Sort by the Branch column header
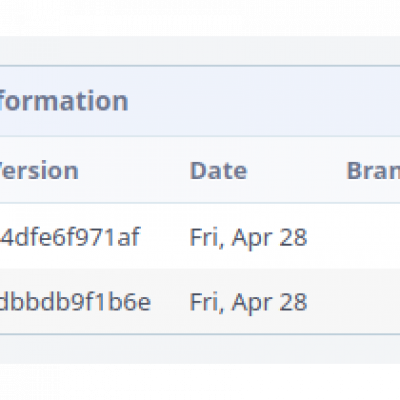 [373, 171]
